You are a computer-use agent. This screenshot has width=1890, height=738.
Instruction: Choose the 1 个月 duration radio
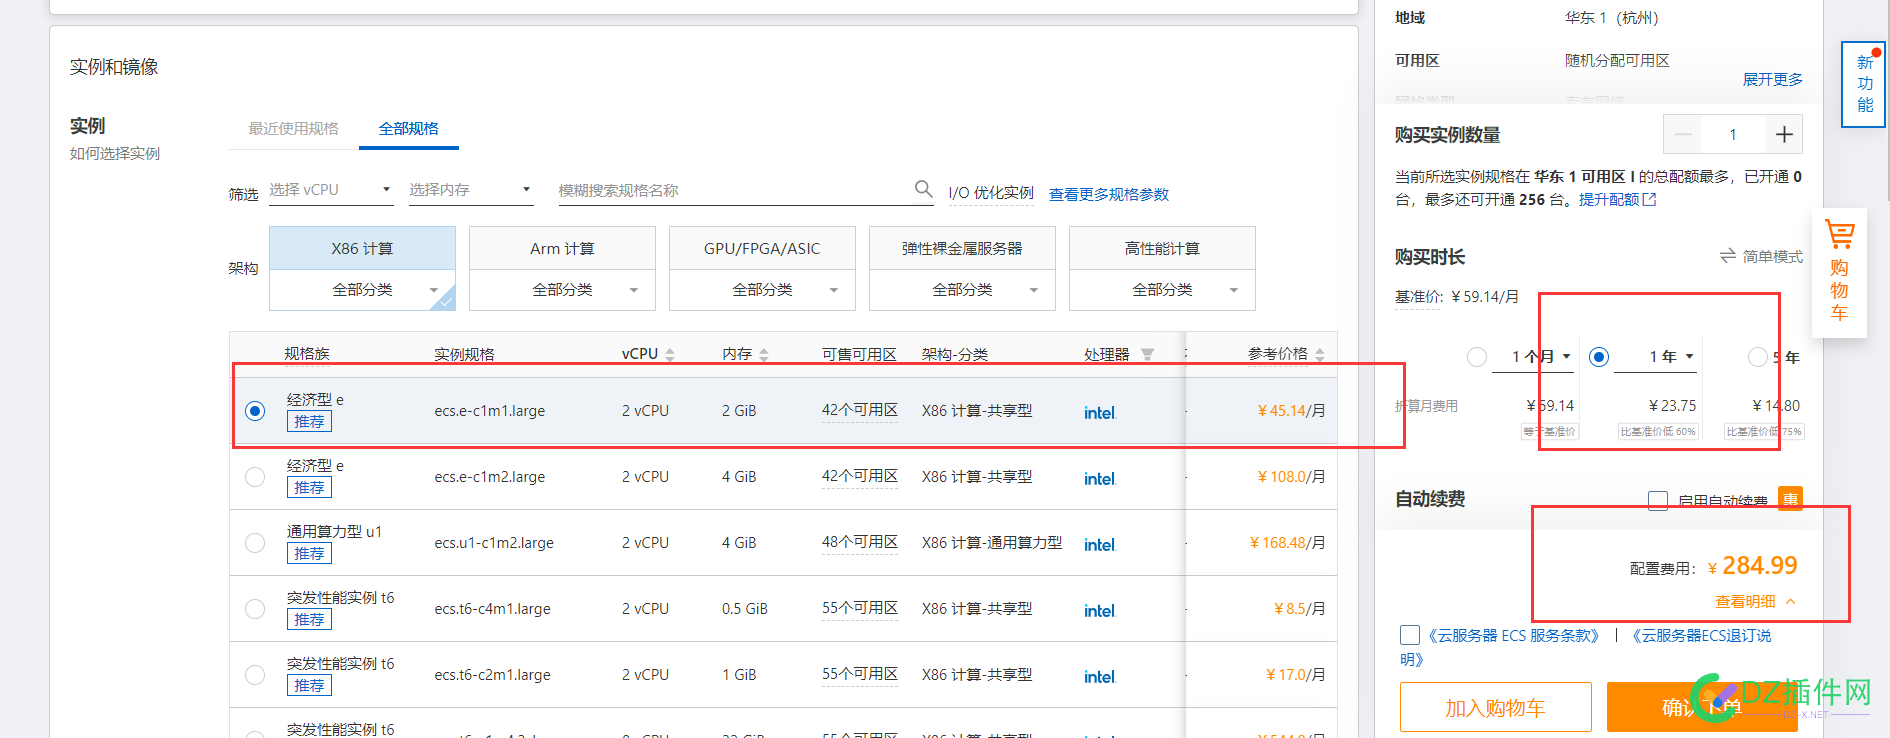tap(1476, 357)
